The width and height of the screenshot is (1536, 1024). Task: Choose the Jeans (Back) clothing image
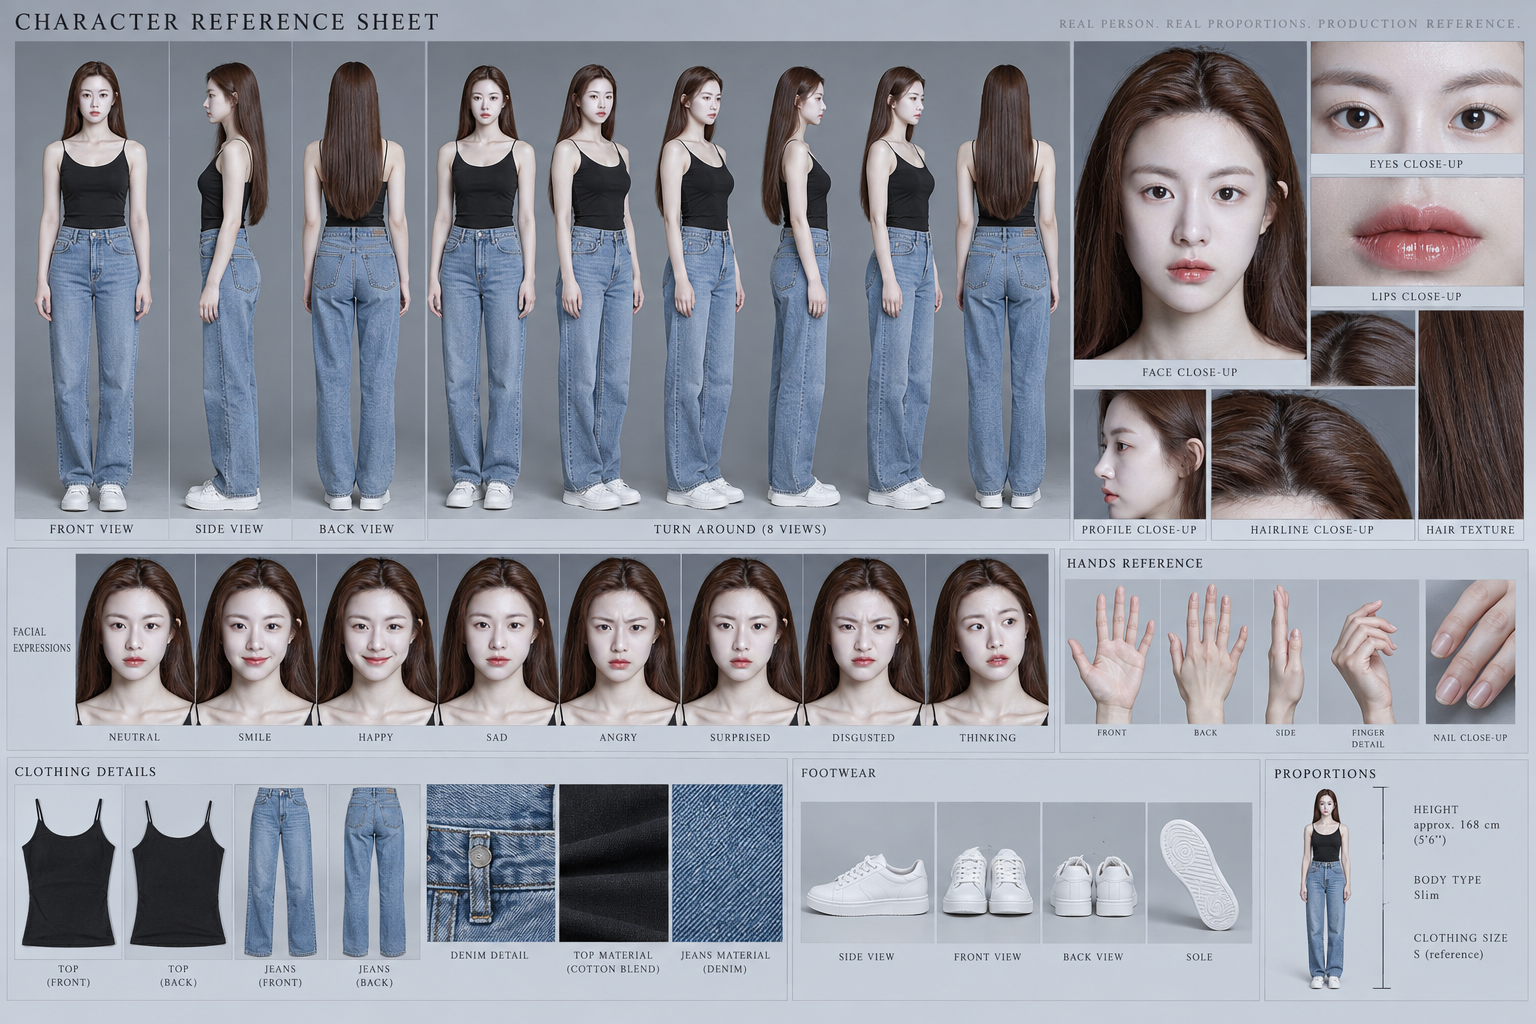[x=375, y=872]
